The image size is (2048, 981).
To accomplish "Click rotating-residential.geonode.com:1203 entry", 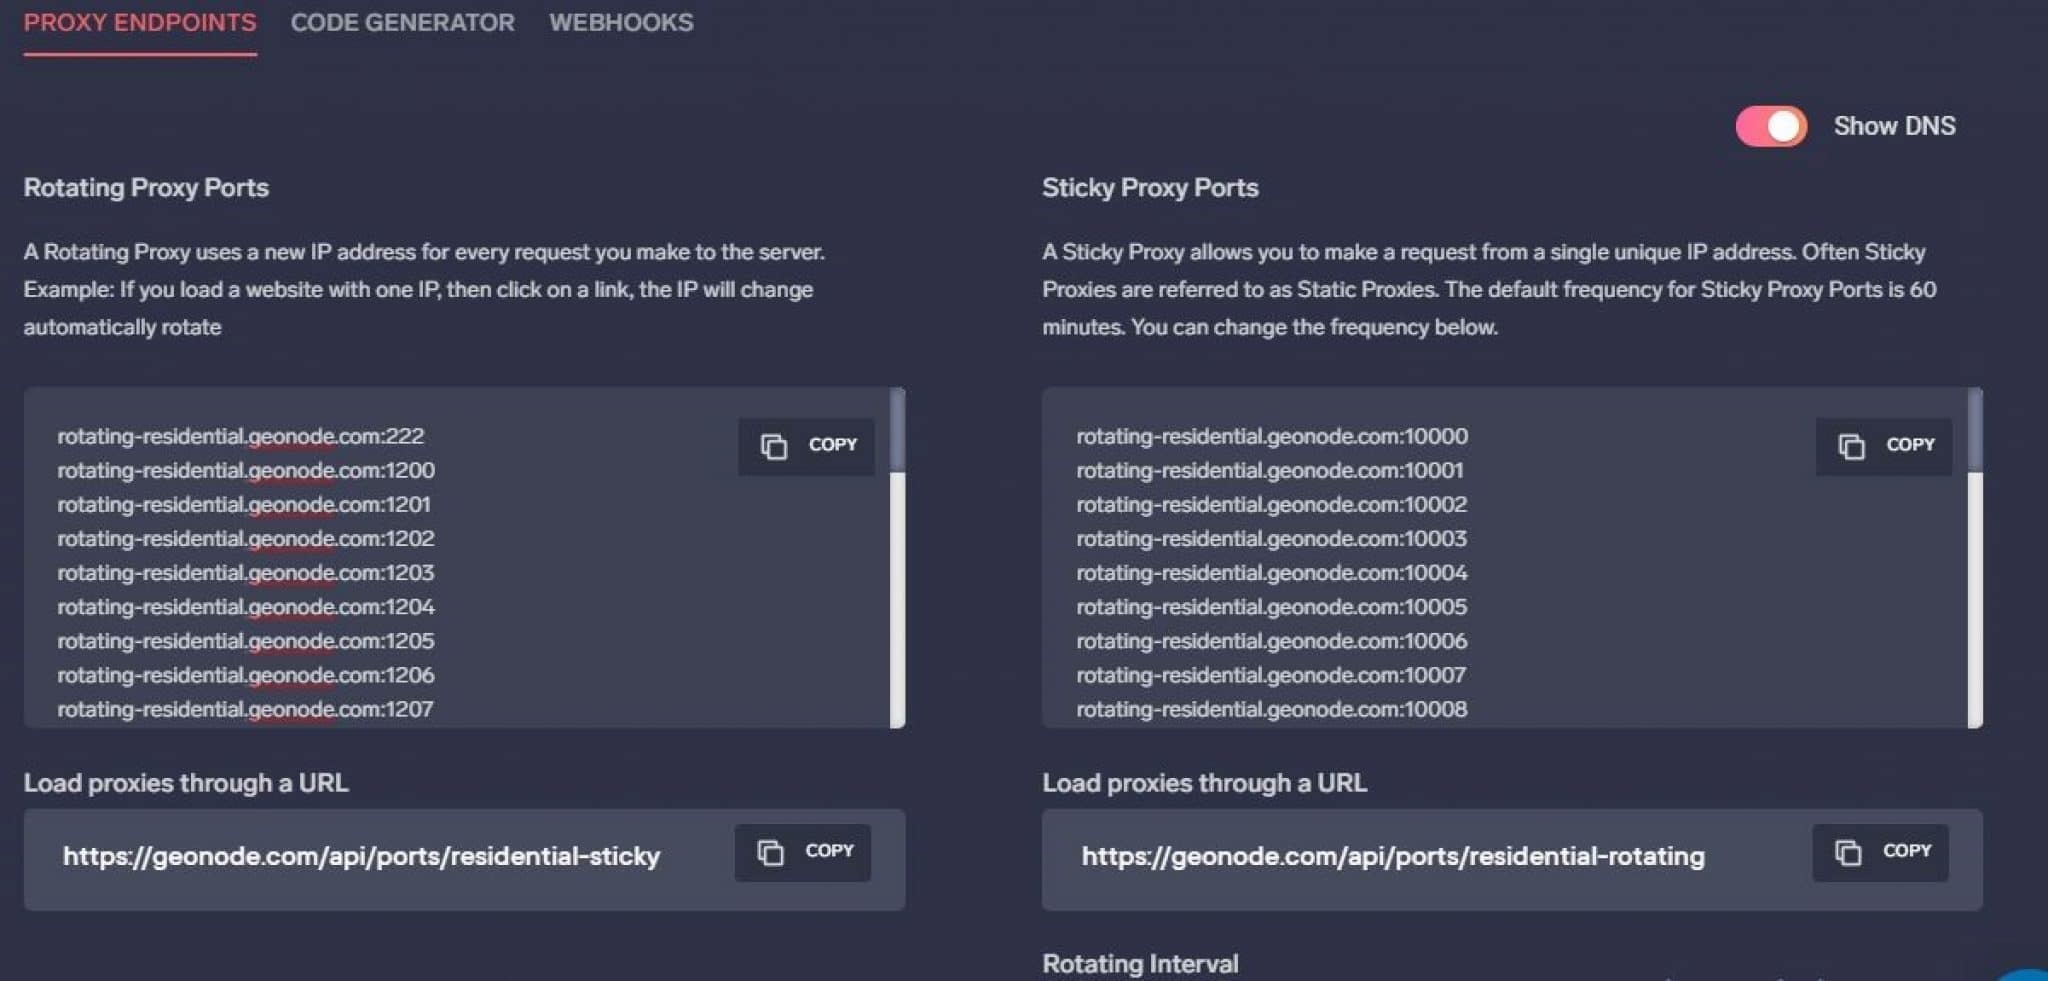I will [246, 572].
